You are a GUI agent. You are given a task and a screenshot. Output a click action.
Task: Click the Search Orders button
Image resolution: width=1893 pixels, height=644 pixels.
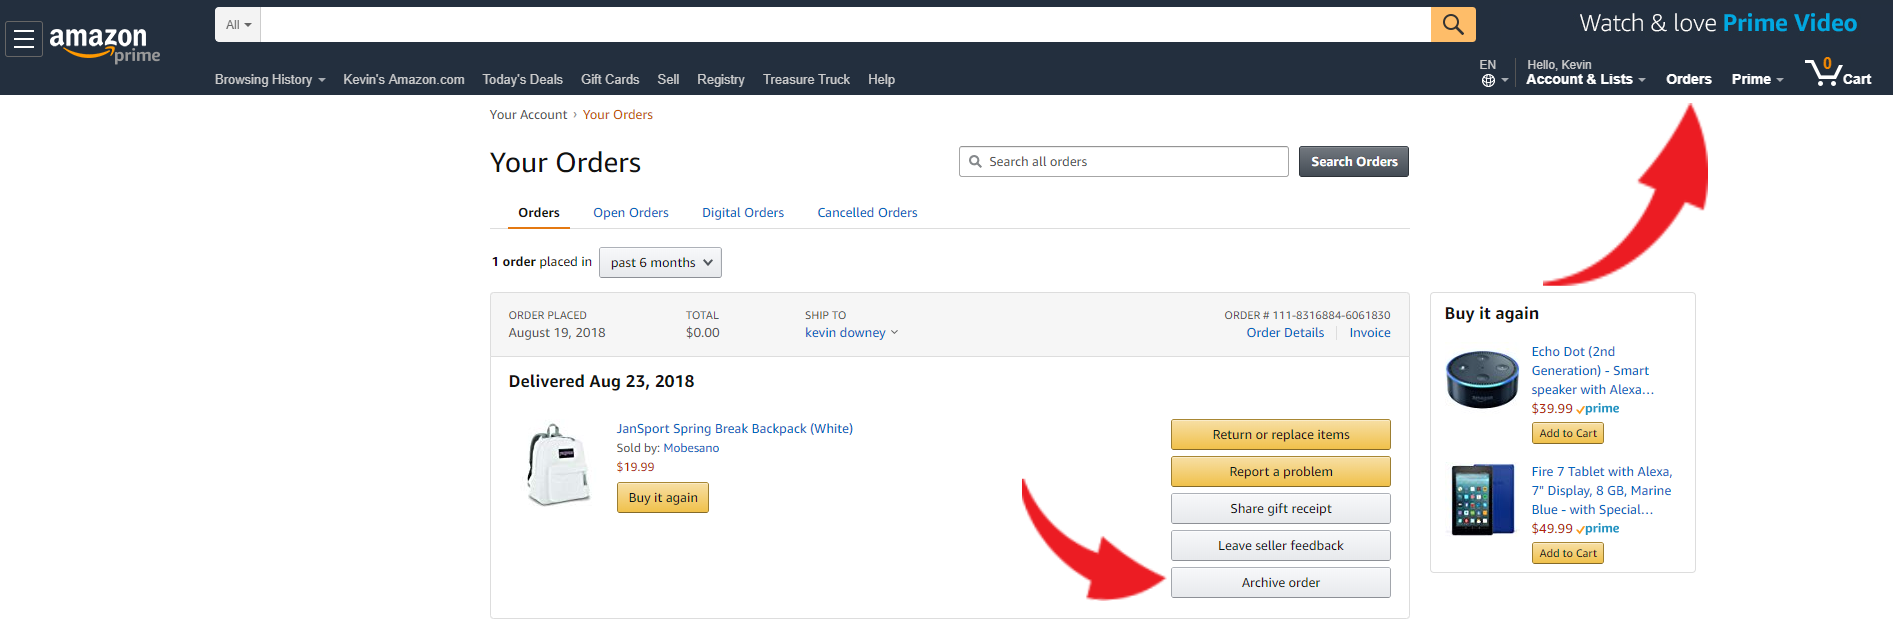point(1354,162)
